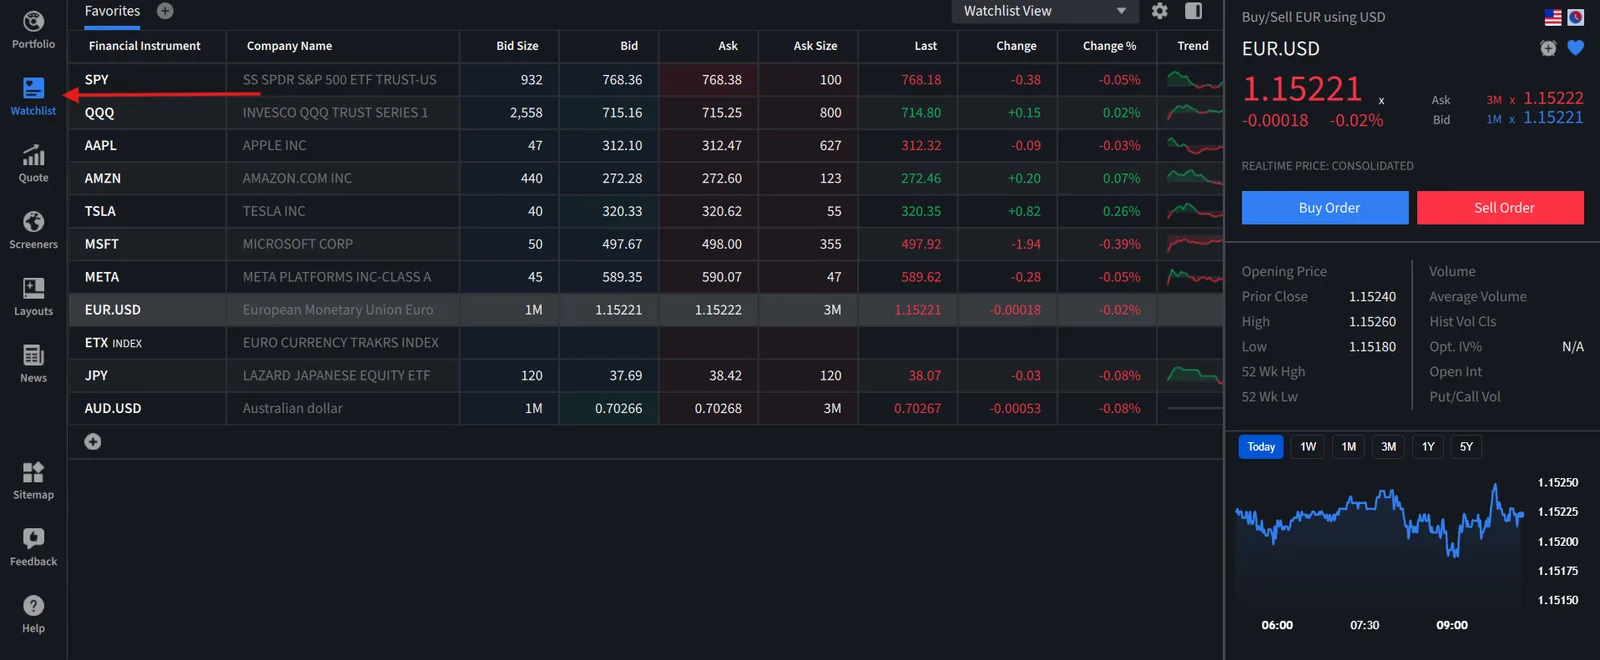
Task: Add a new watchlist tab next to Favorites
Action: click(x=165, y=11)
